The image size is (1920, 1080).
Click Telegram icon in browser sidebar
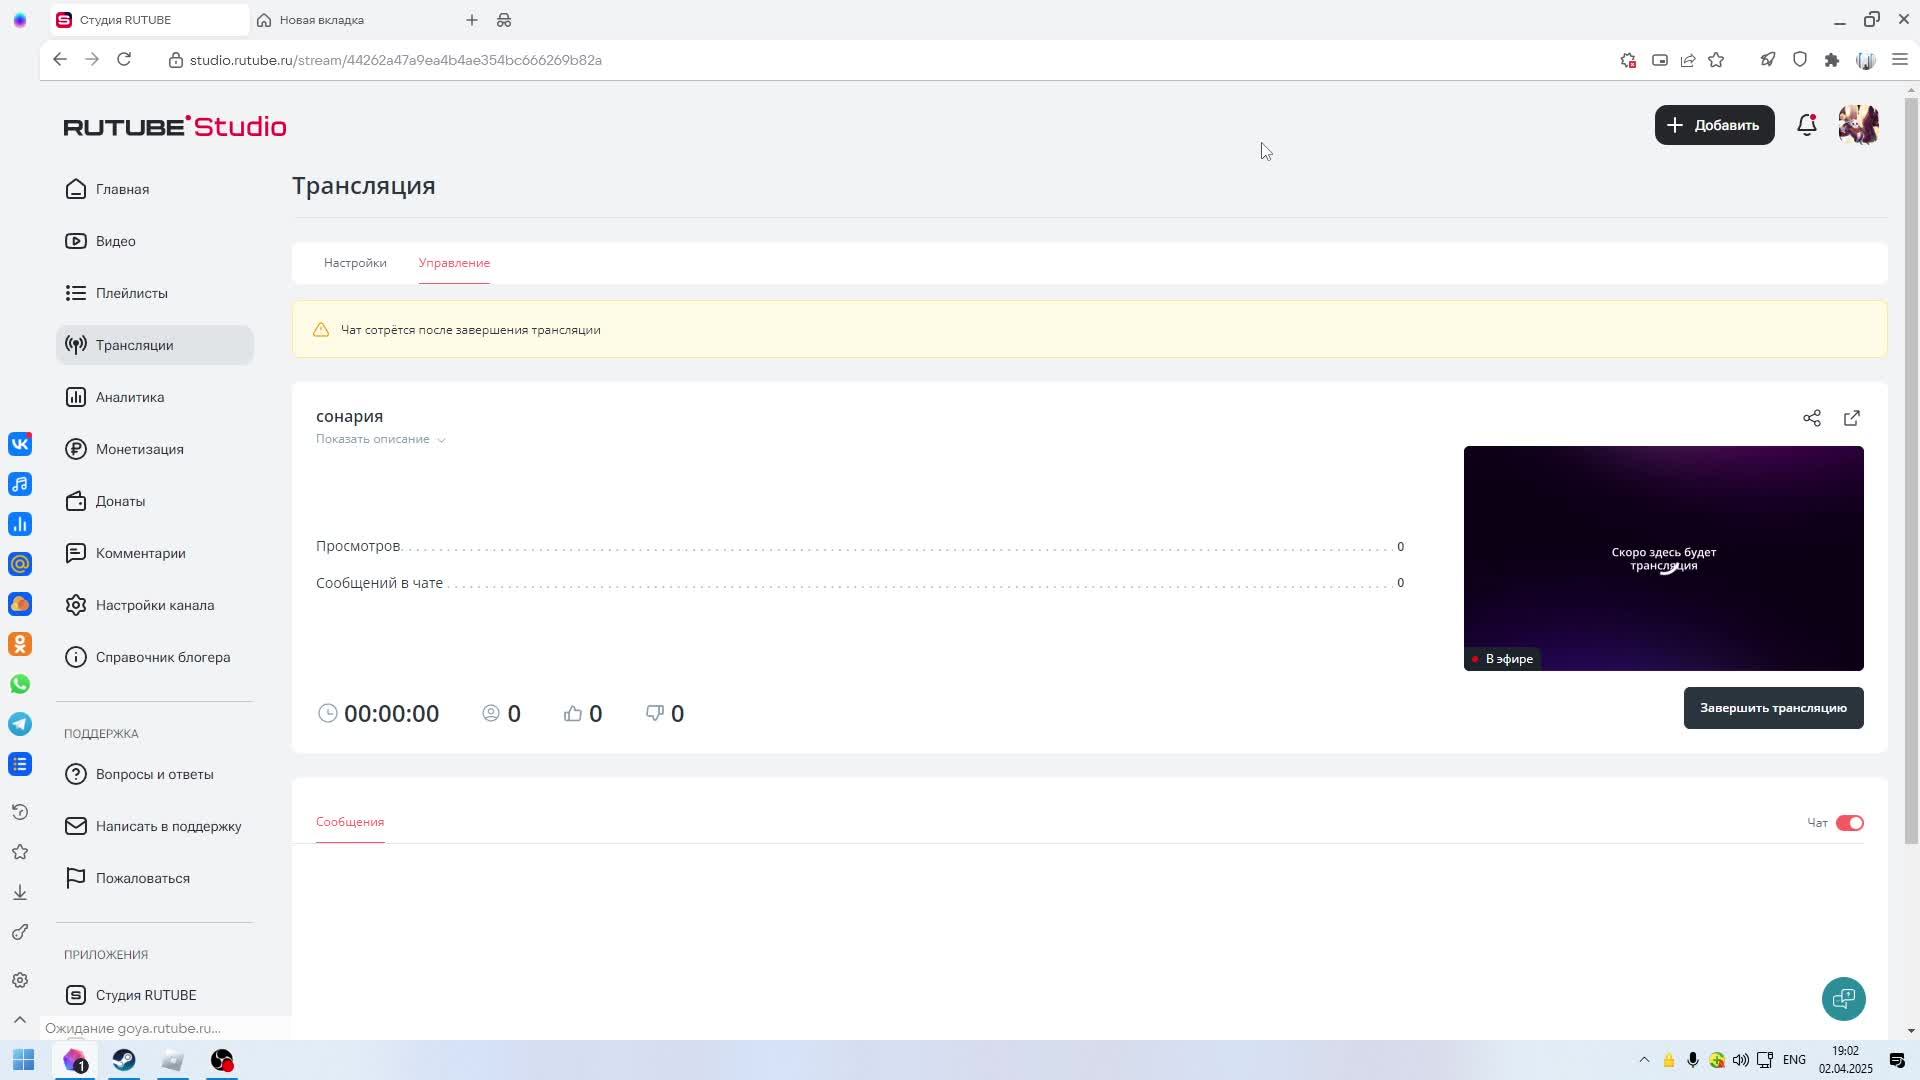pyautogui.click(x=20, y=724)
